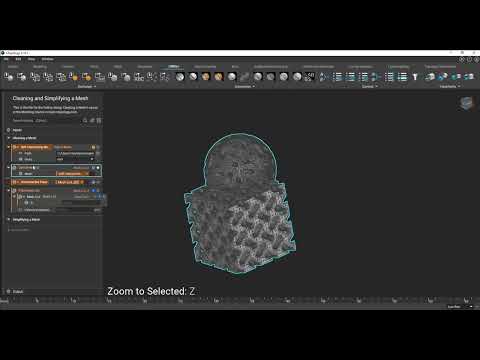Click the last round icon under the window controls
The image size is (480, 360).
click(476, 59)
